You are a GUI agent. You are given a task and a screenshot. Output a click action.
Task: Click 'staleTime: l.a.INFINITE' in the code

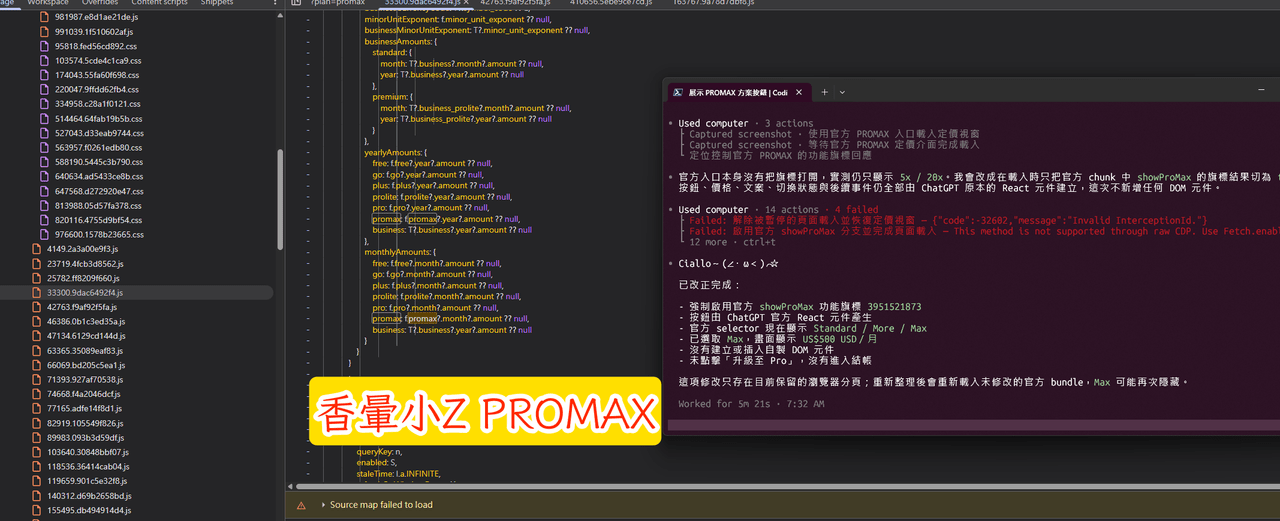[x=398, y=473]
